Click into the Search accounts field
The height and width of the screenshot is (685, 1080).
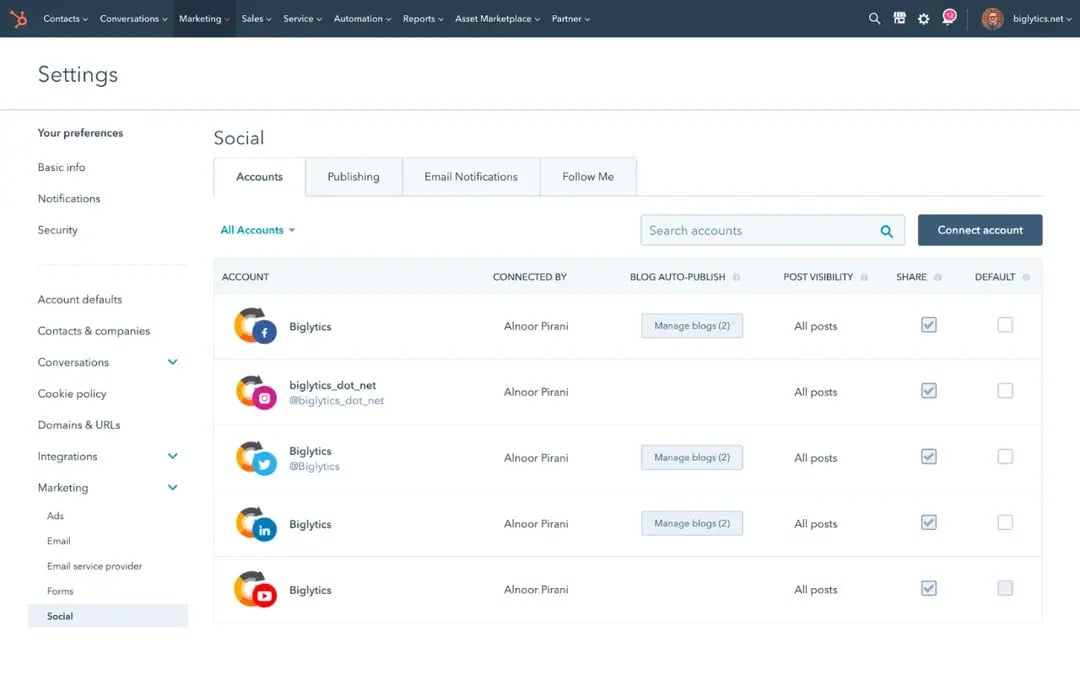(760, 230)
